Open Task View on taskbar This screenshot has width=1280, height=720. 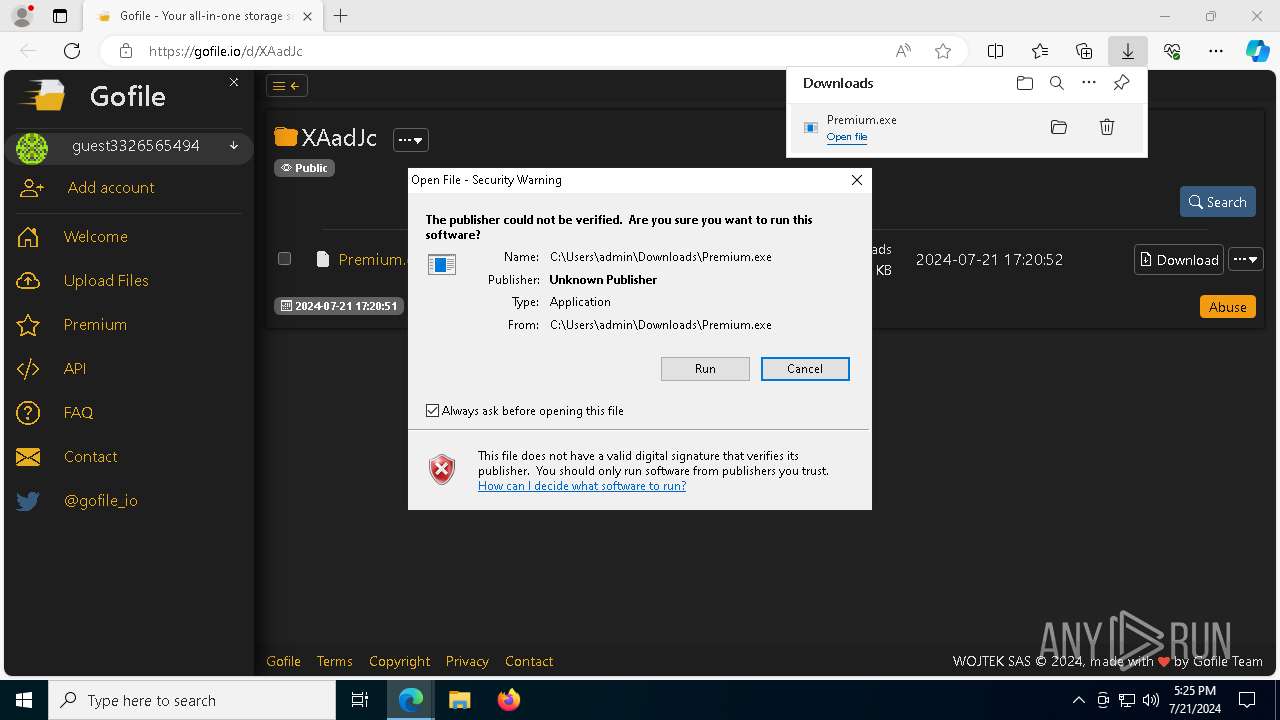coord(360,700)
